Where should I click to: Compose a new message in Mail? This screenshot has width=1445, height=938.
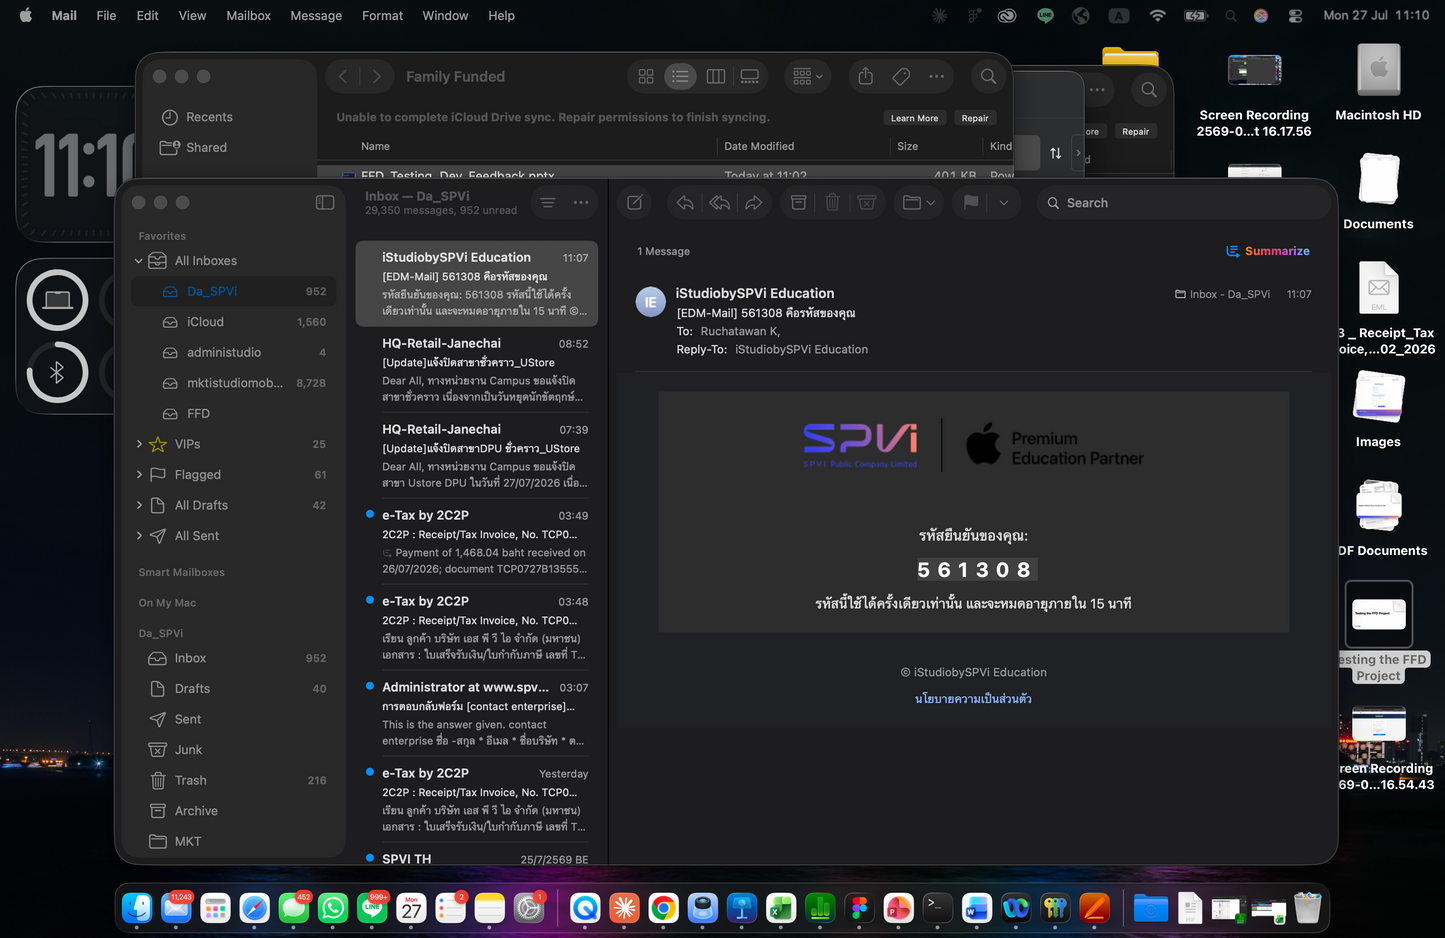634,203
